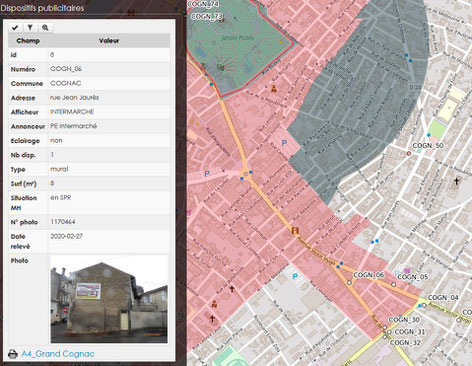Select the COGN_05 marker on the map

click(x=394, y=285)
